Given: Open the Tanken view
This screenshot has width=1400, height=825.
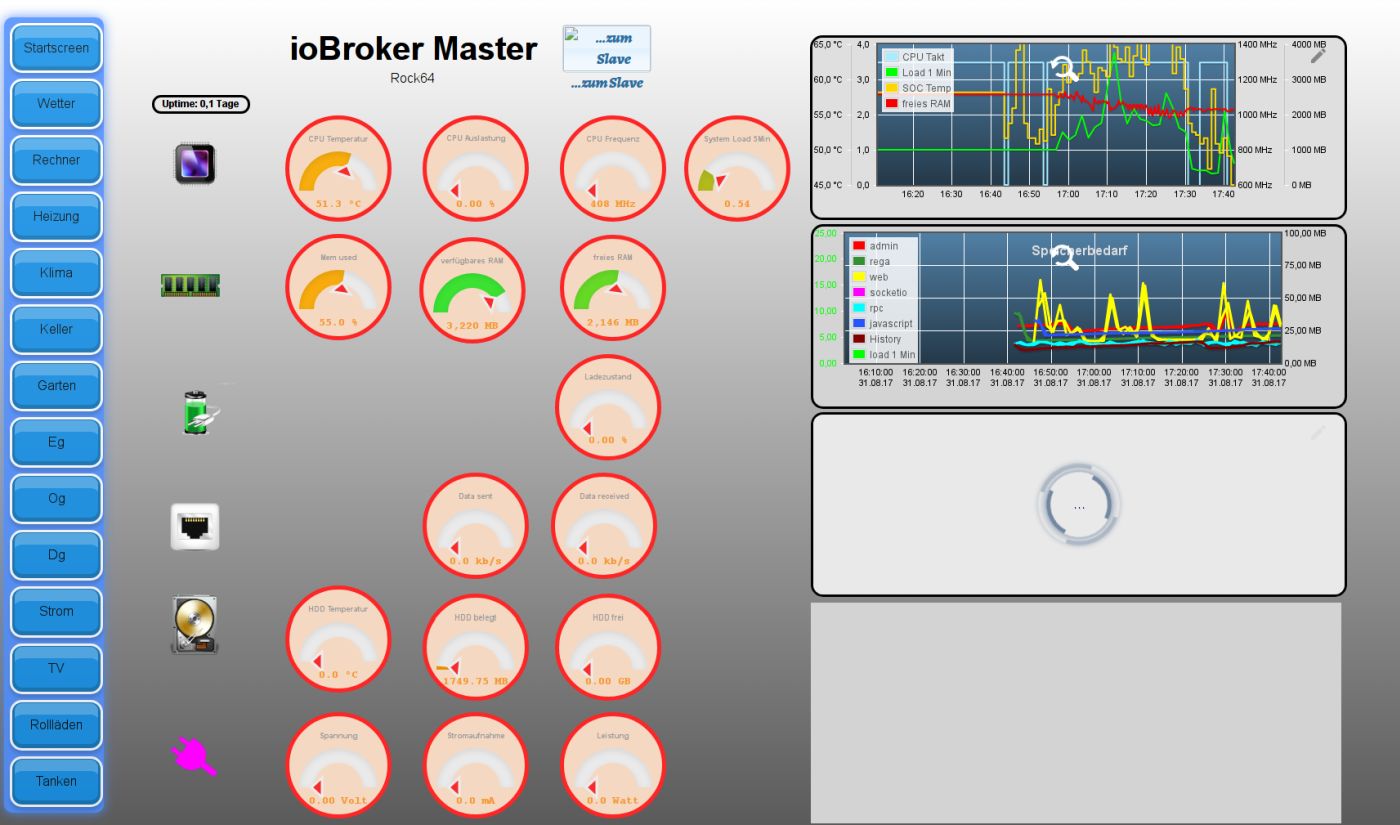Looking at the screenshot, I should (56, 781).
